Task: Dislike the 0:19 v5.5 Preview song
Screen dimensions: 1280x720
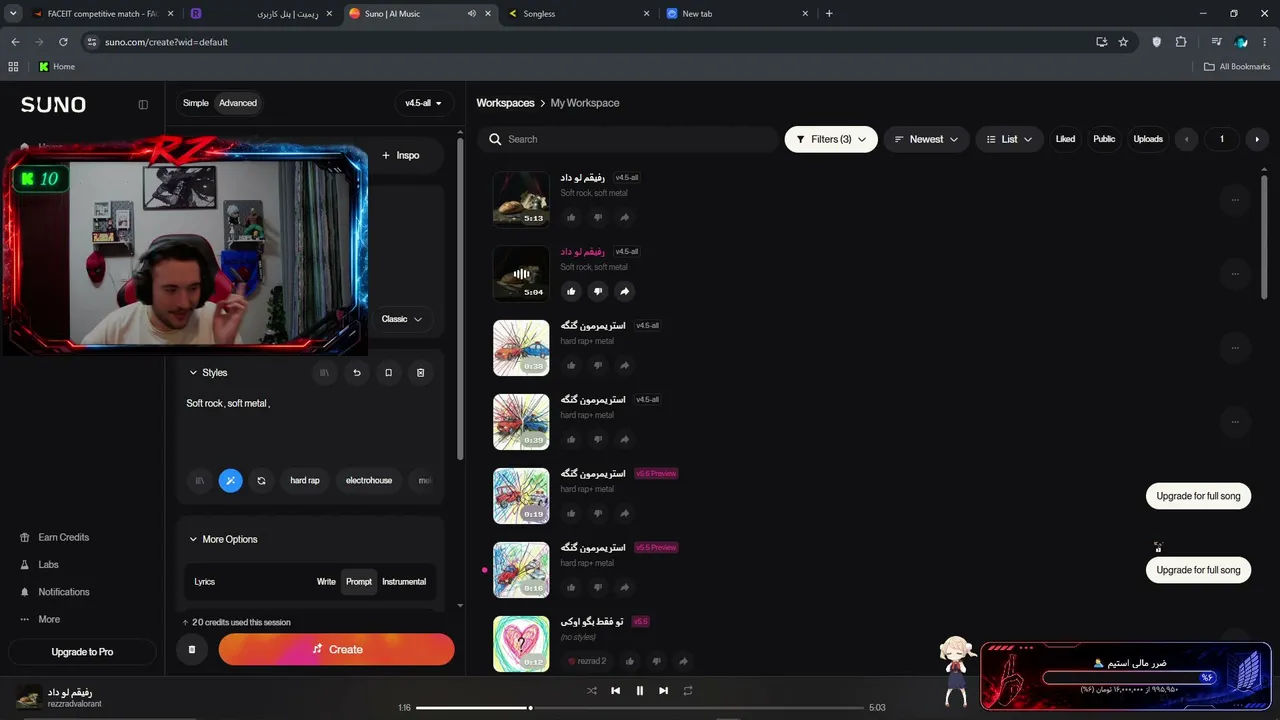Action: pyautogui.click(x=598, y=513)
